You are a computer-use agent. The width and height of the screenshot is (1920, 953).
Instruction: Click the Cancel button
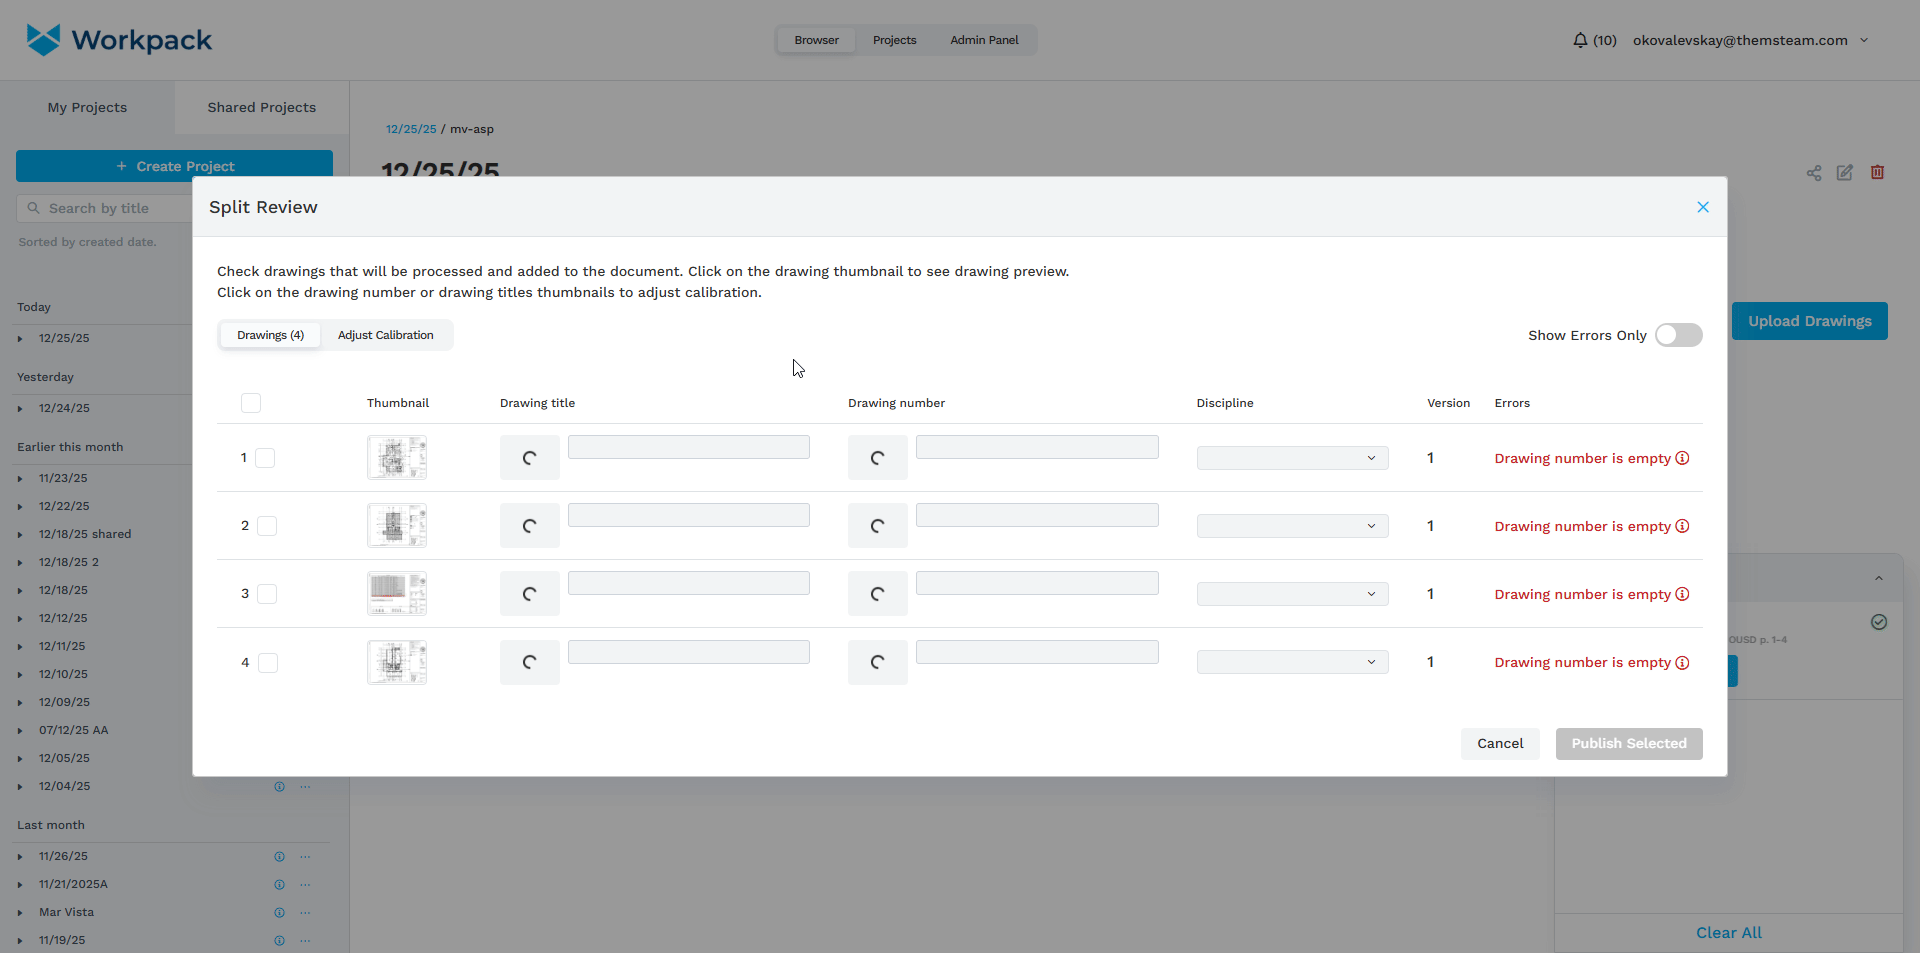pyautogui.click(x=1500, y=744)
